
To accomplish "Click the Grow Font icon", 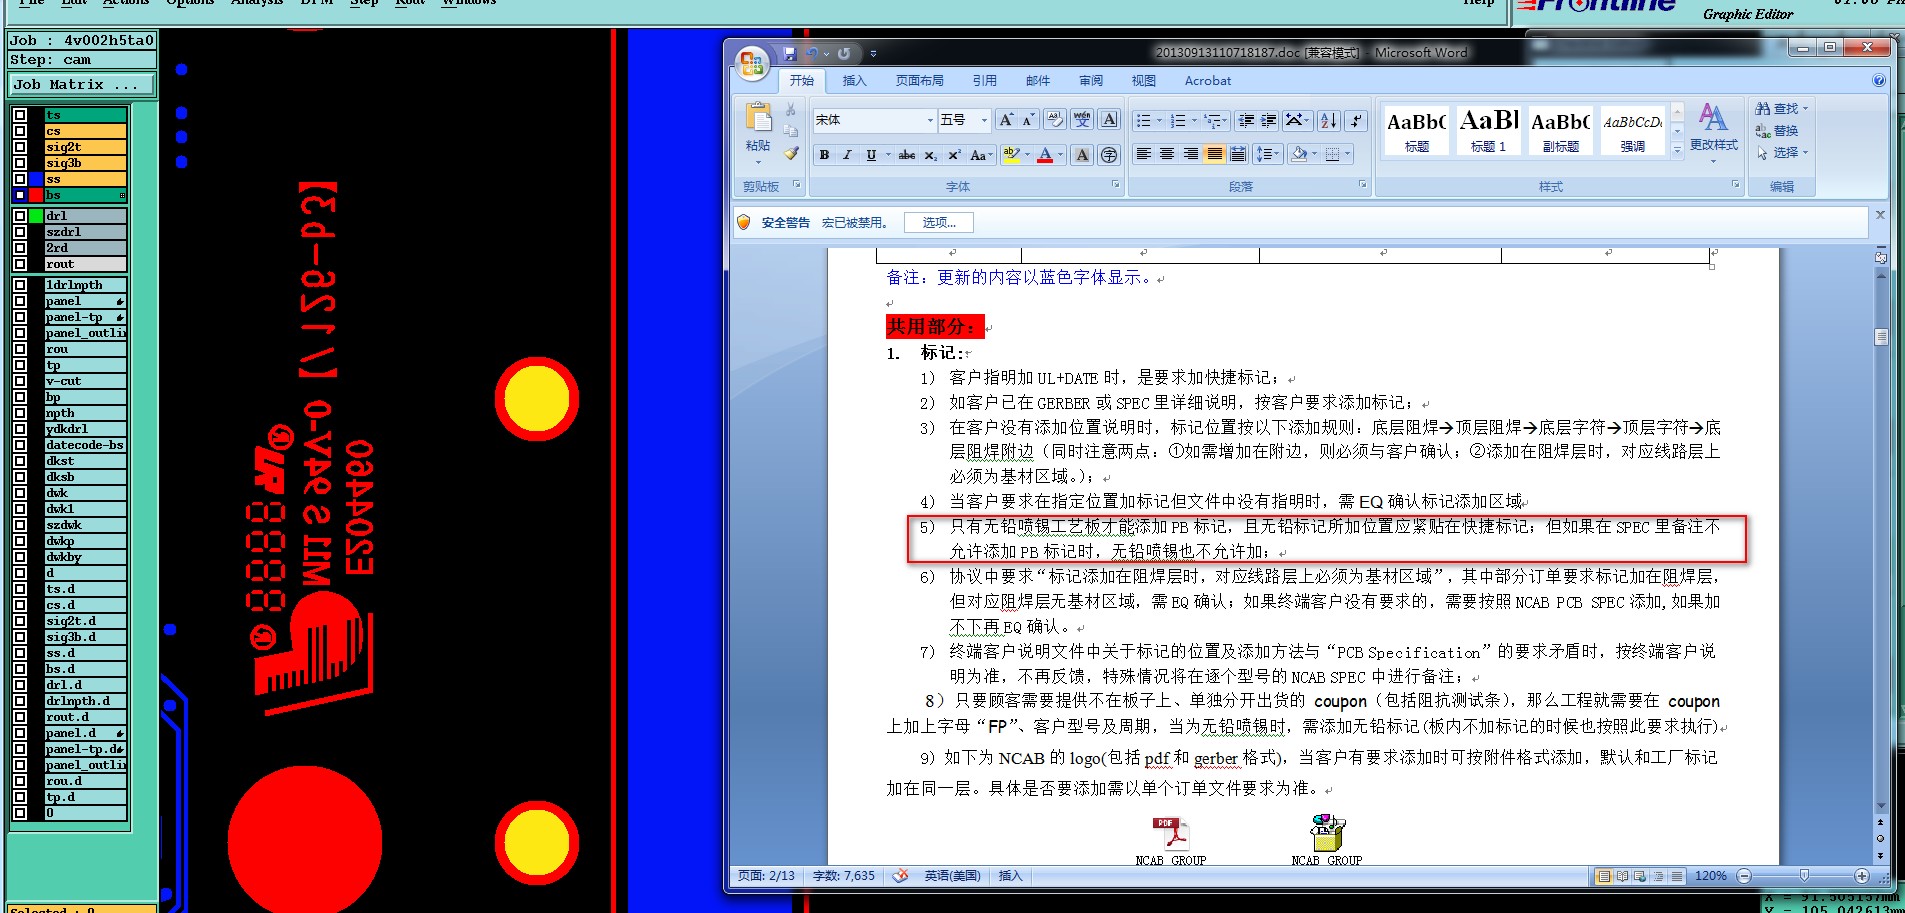I will 1006,120.
